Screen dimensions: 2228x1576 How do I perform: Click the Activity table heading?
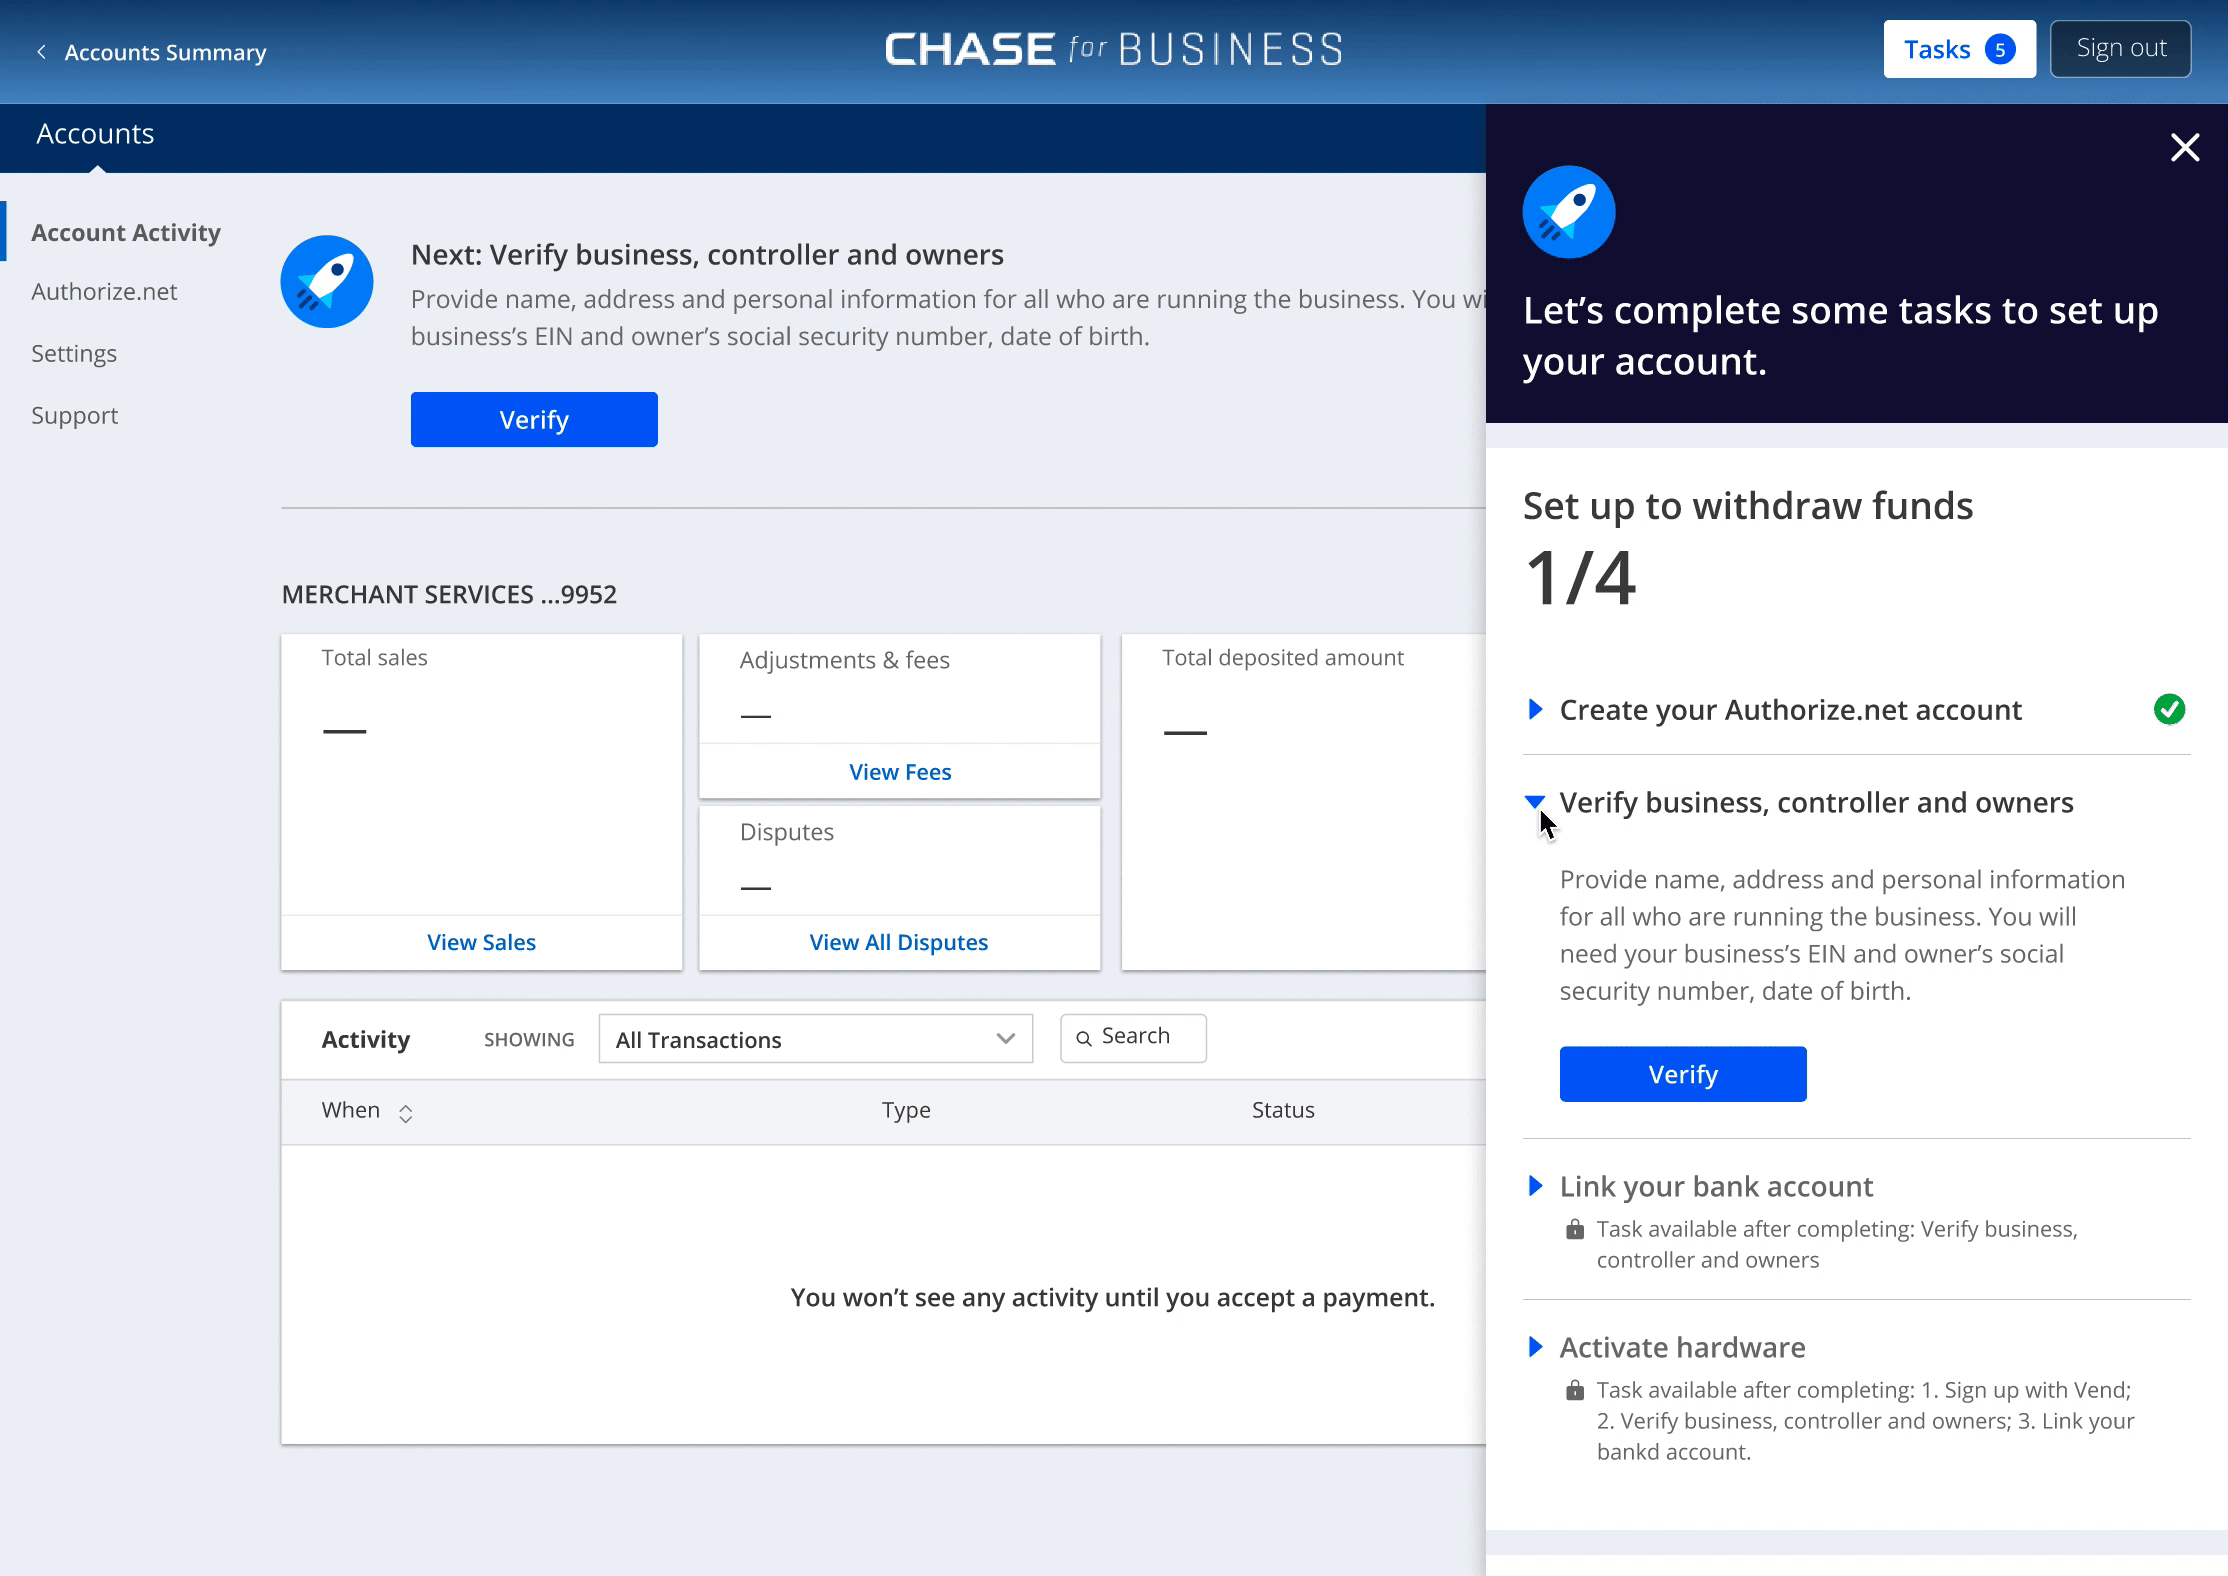[366, 1039]
